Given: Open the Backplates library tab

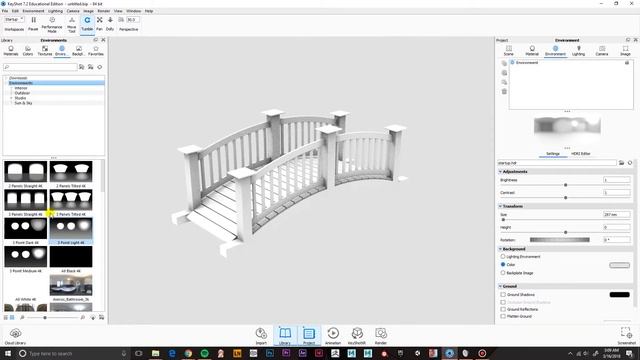Looking at the screenshot, I should click(78, 51).
